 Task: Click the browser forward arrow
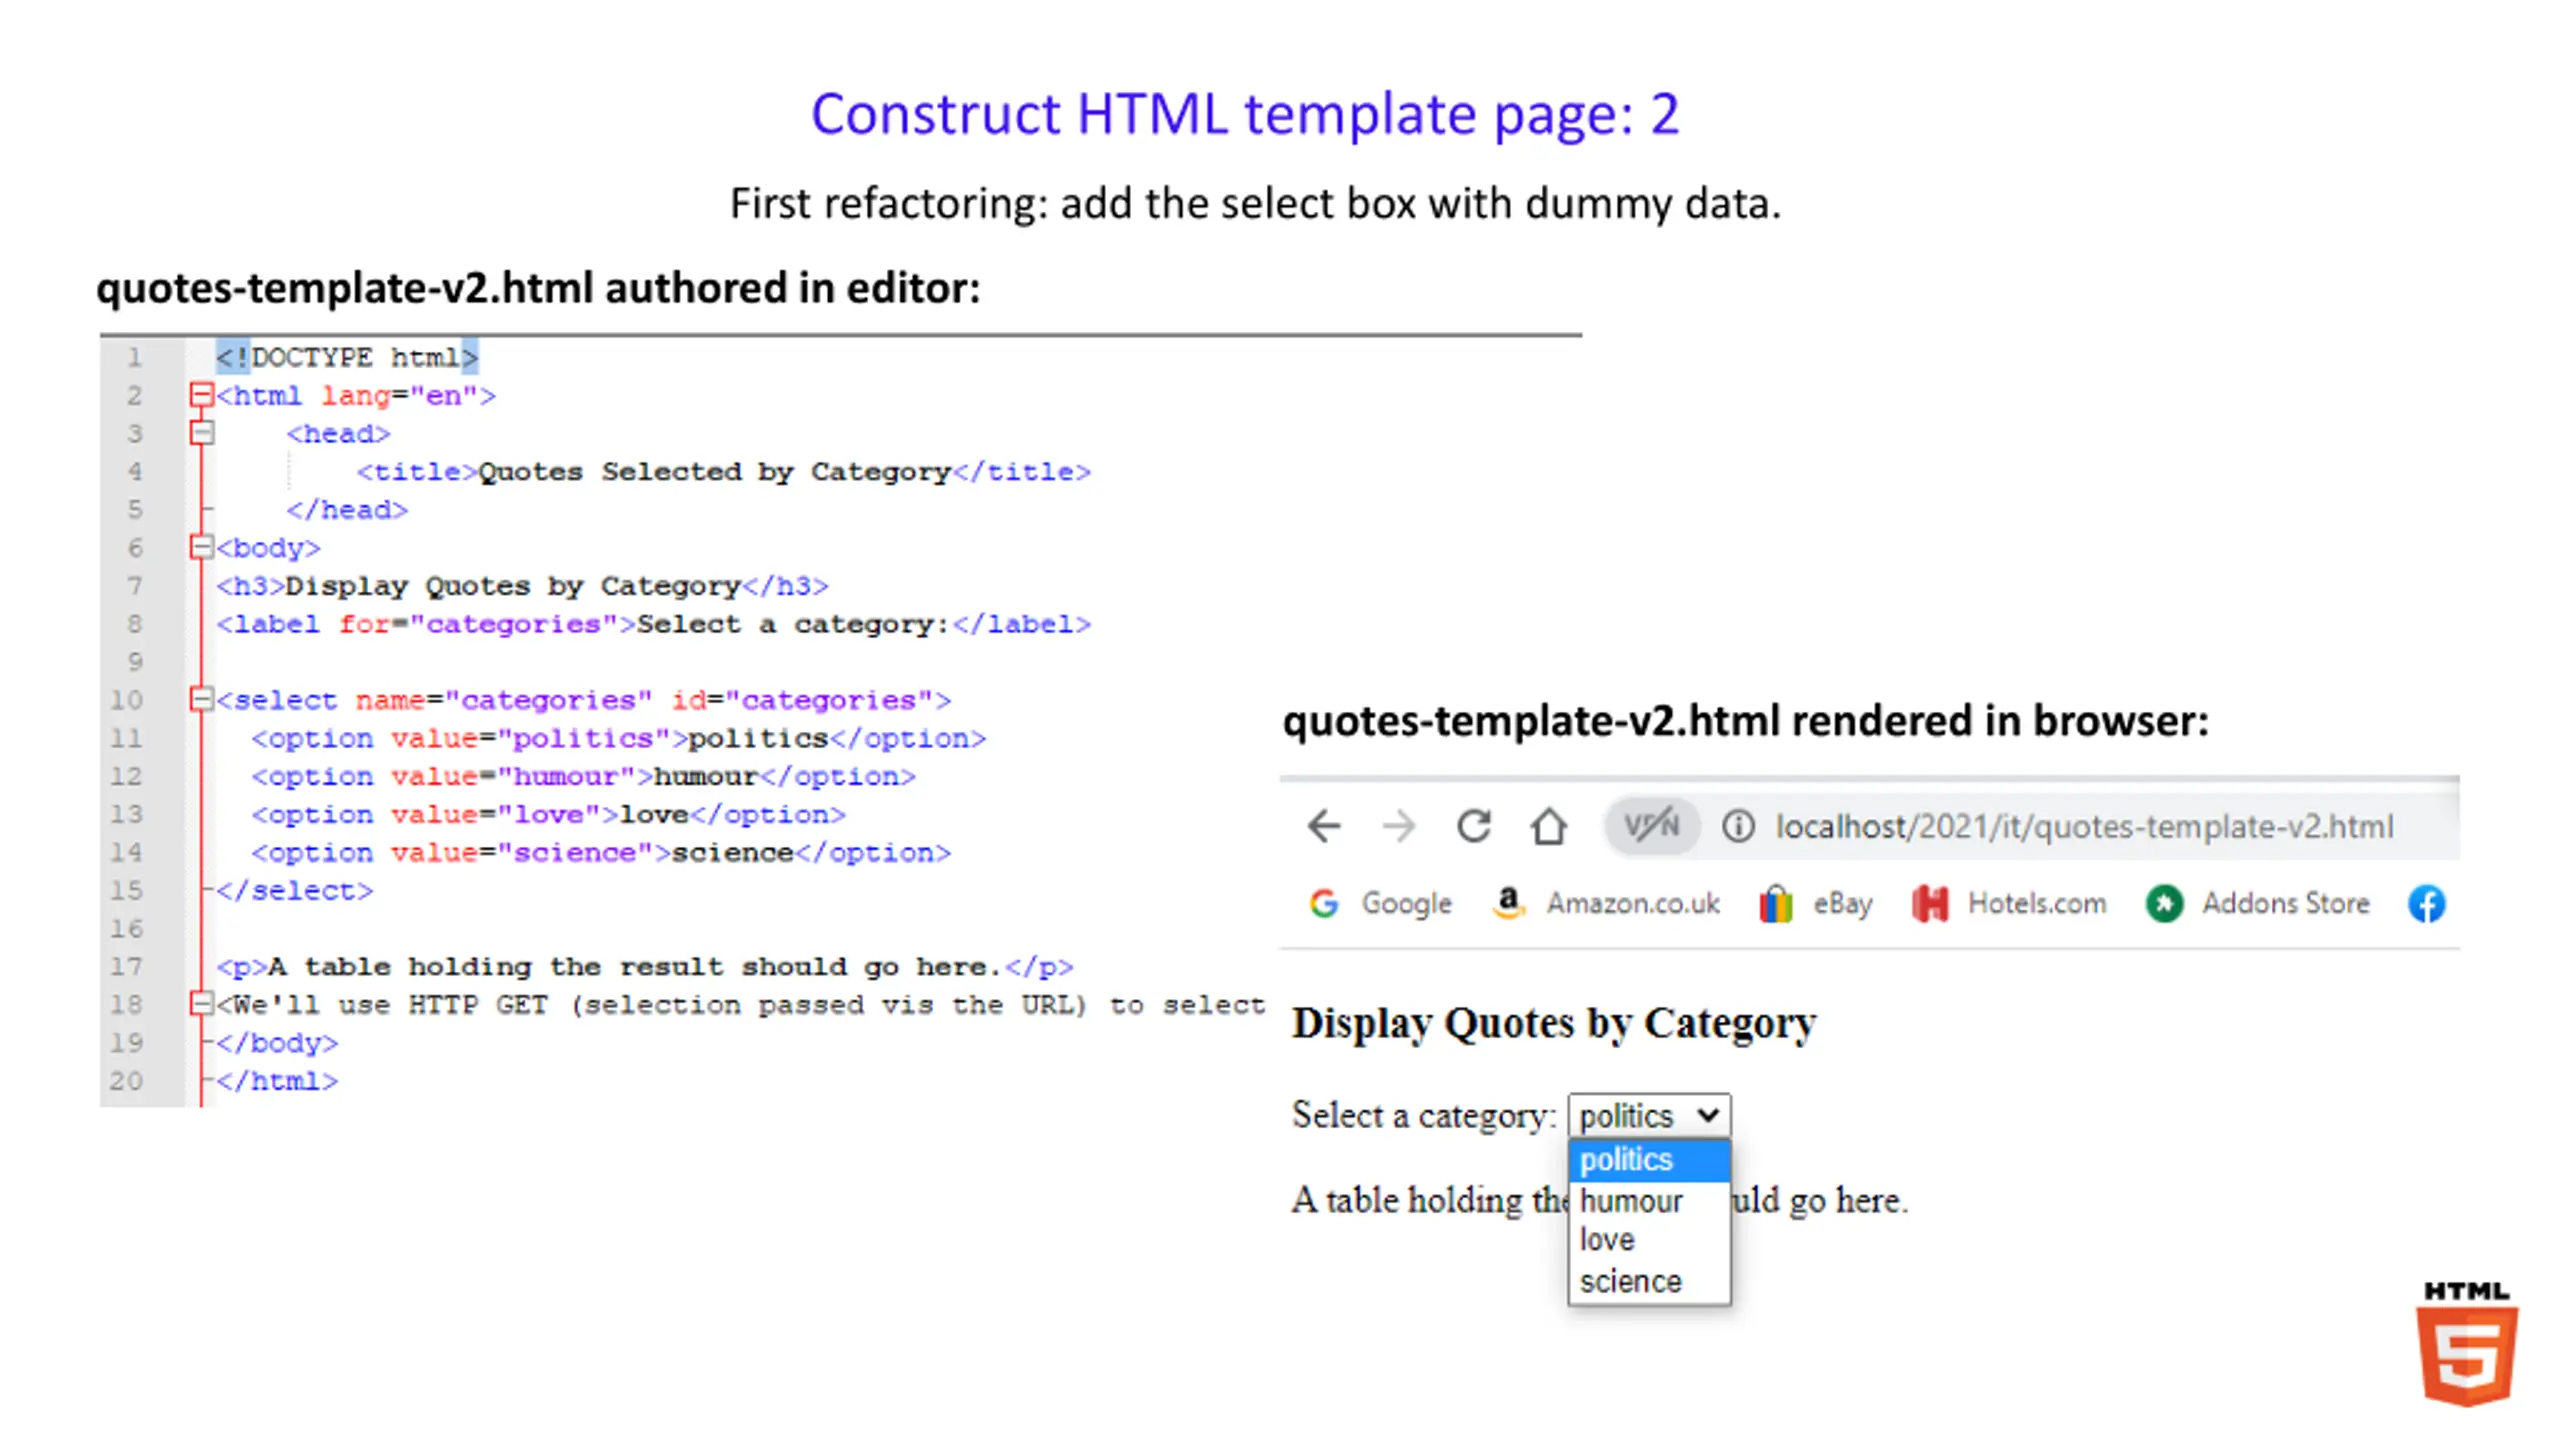[x=1398, y=826]
